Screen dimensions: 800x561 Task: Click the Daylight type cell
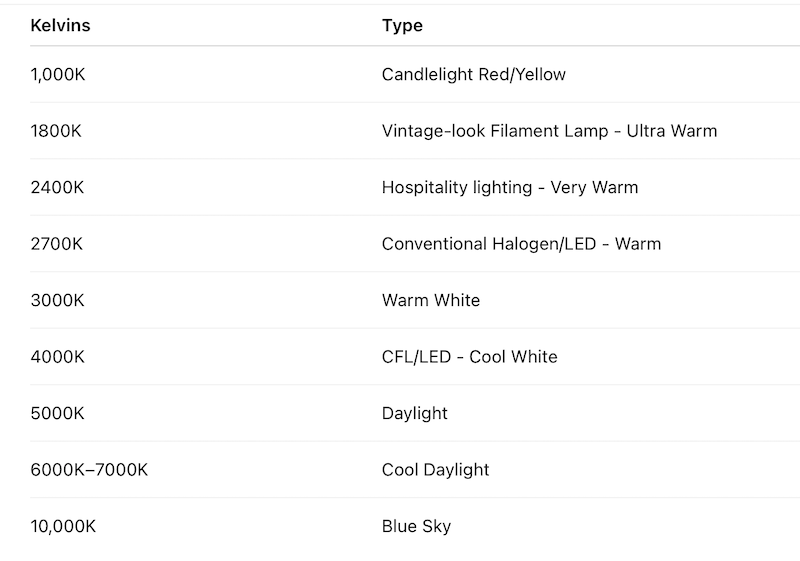[414, 413]
